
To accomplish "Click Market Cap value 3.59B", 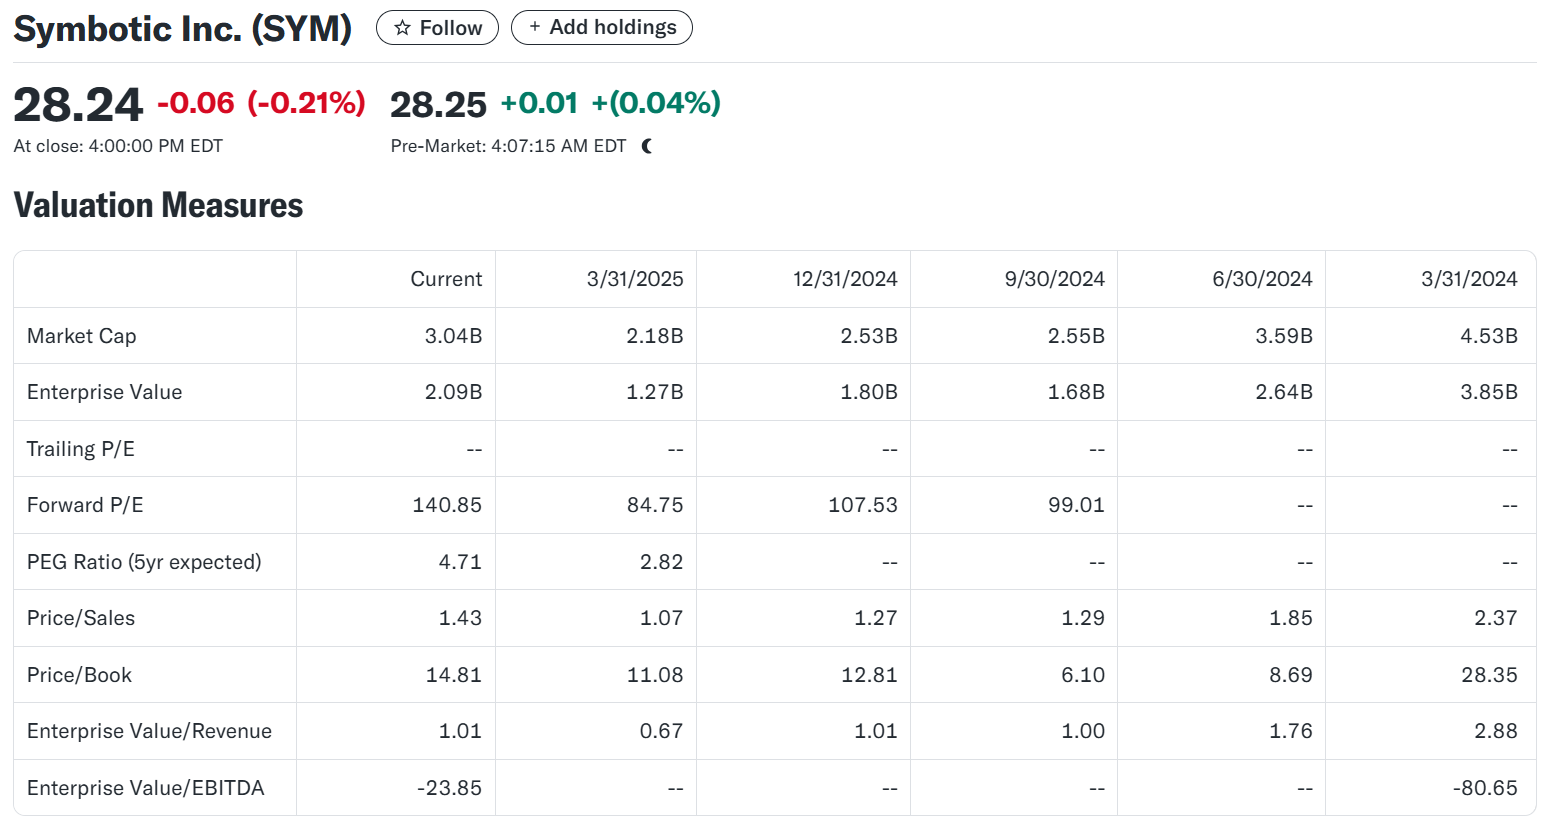I will [1284, 336].
